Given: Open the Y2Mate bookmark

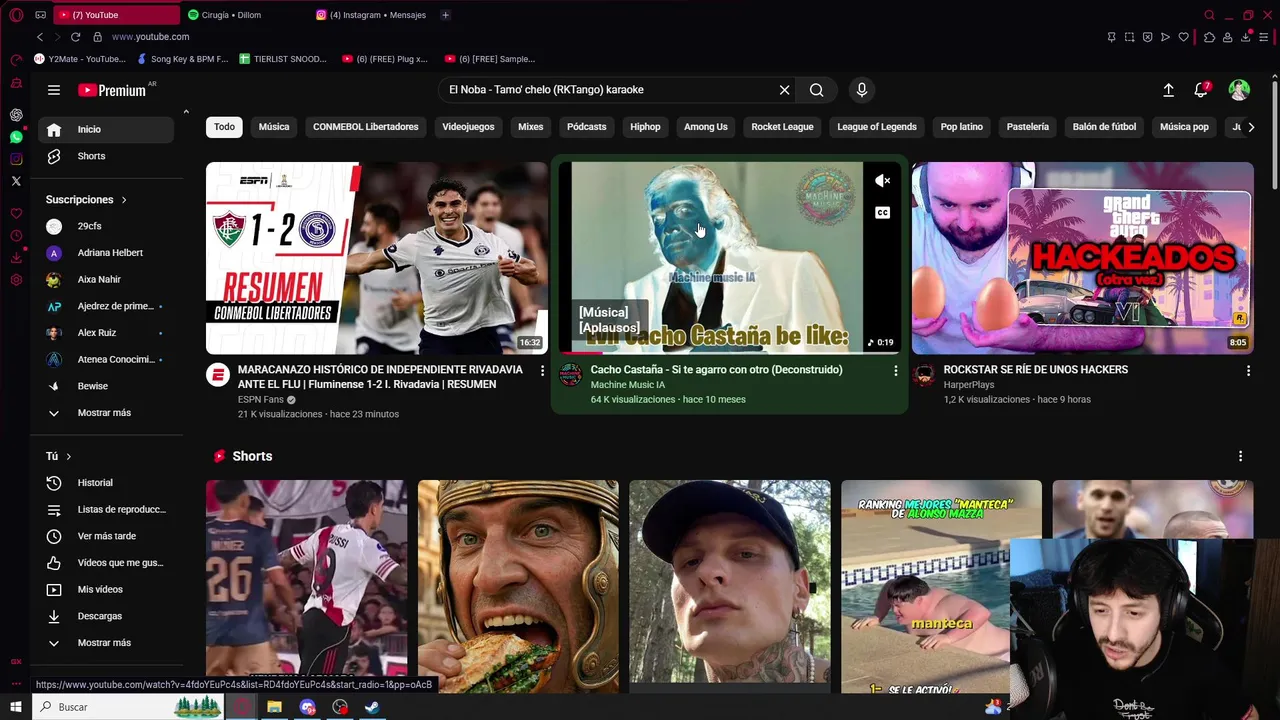Looking at the screenshot, I should point(80,59).
